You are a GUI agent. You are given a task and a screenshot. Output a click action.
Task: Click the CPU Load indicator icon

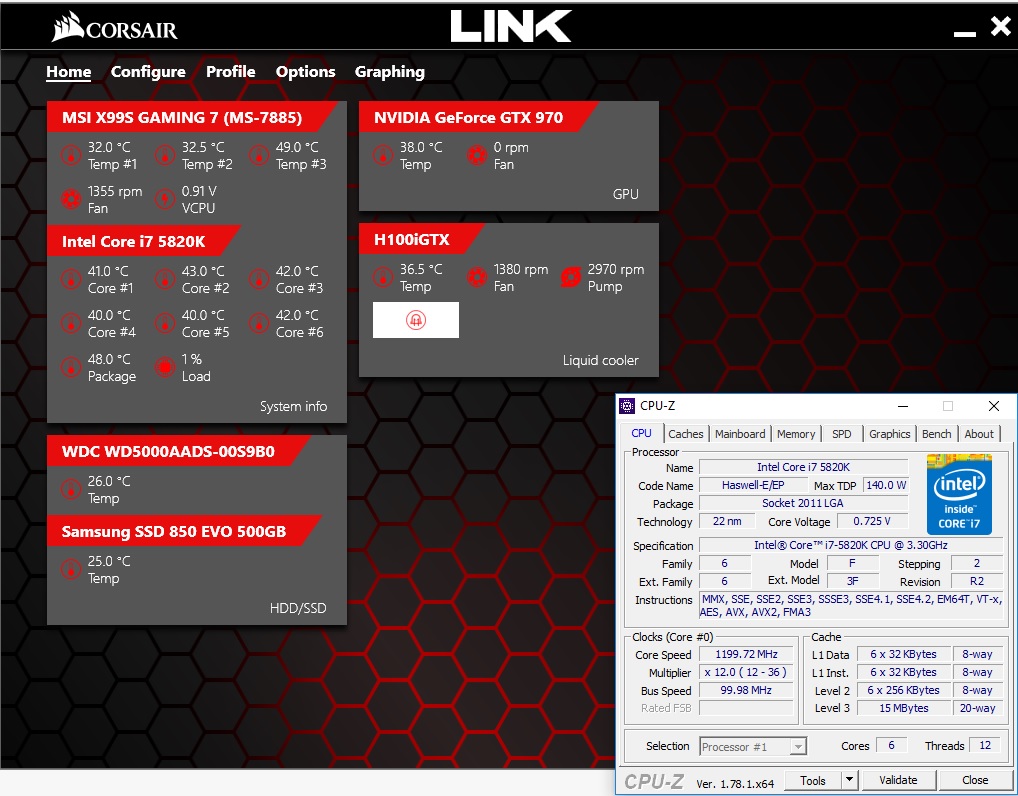click(x=165, y=367)
